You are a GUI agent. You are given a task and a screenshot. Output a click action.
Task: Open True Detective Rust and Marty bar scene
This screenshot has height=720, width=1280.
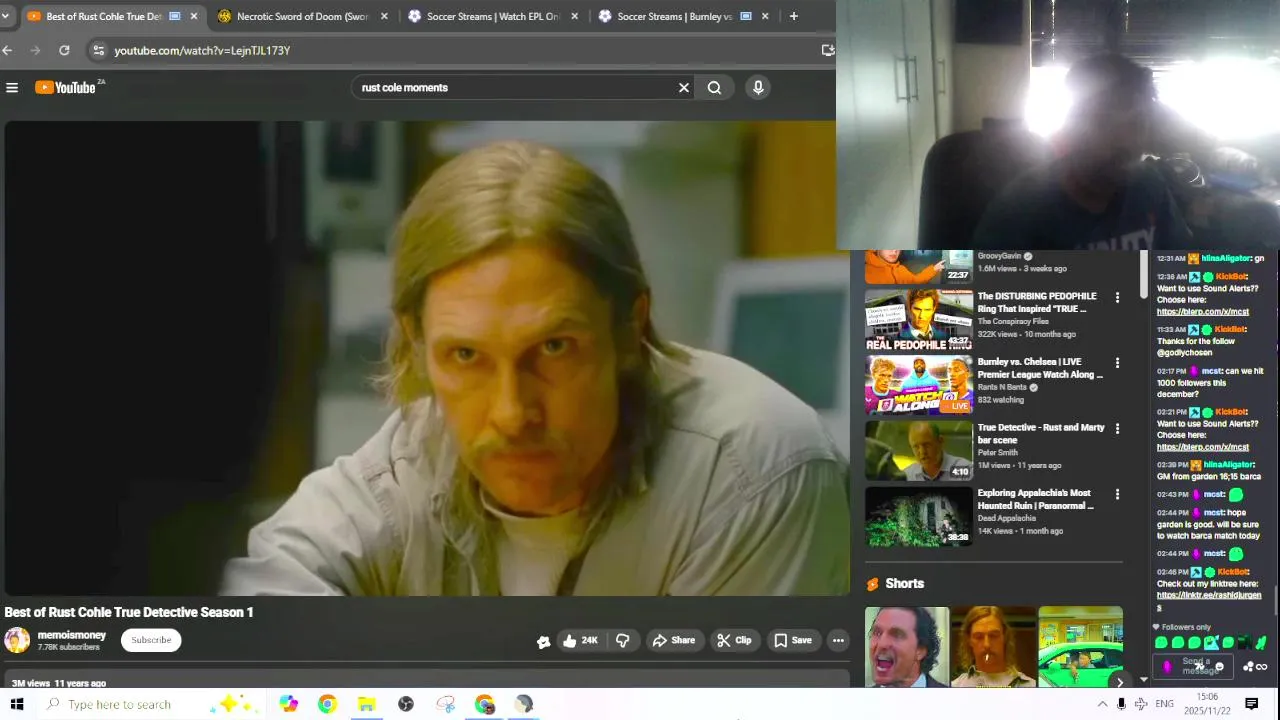(x=1041, y=433)
